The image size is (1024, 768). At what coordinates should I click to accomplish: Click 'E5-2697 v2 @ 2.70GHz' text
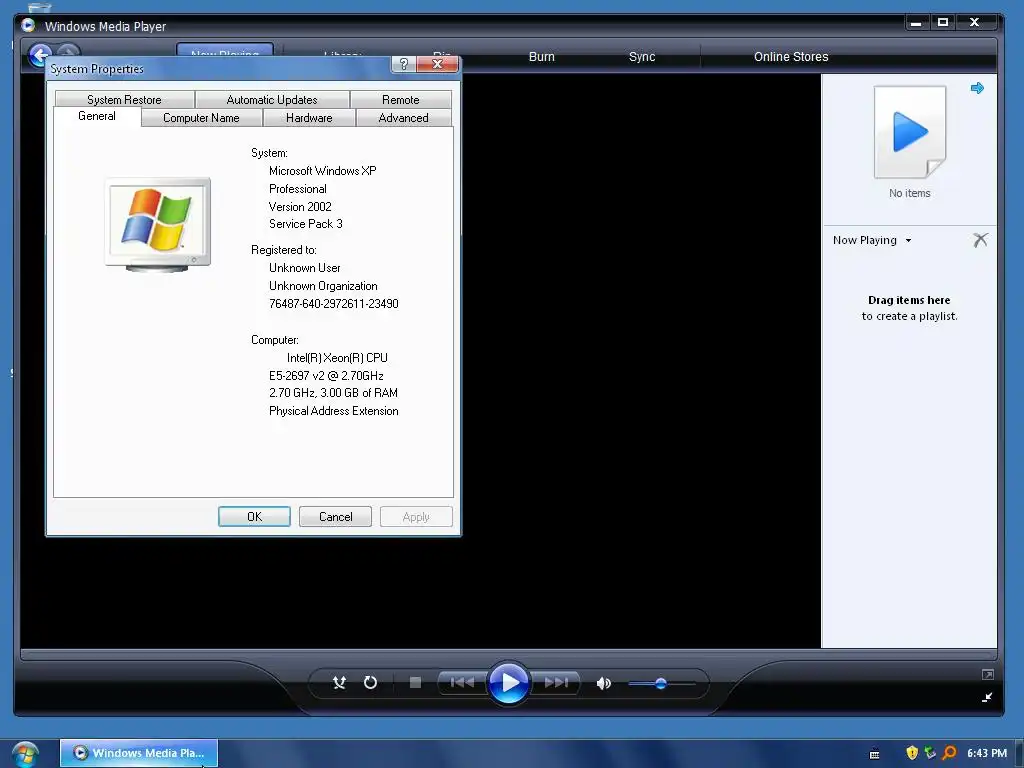click(326, 376)
